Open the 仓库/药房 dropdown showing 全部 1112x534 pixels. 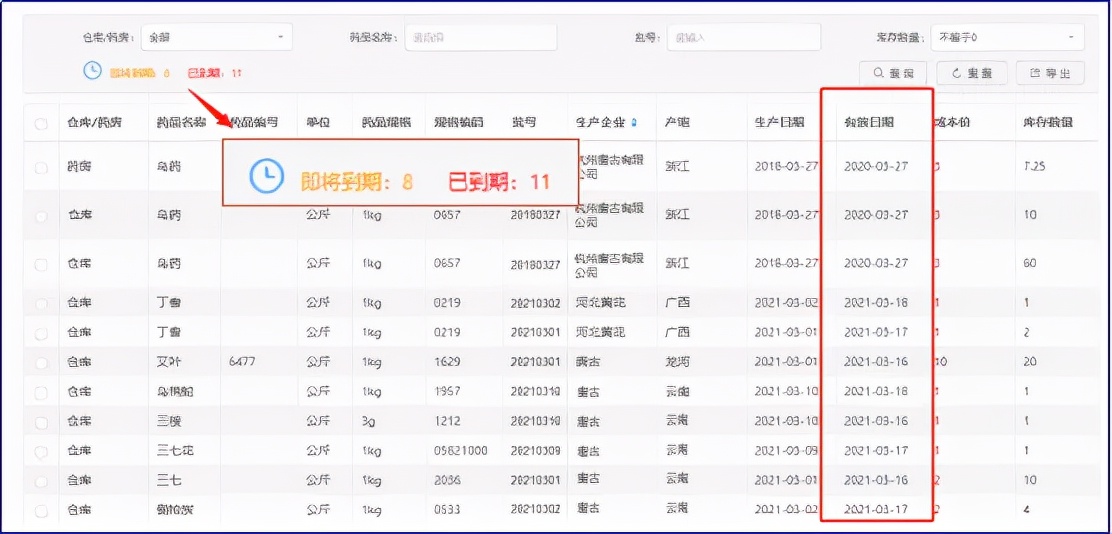[x=217, y=37]
